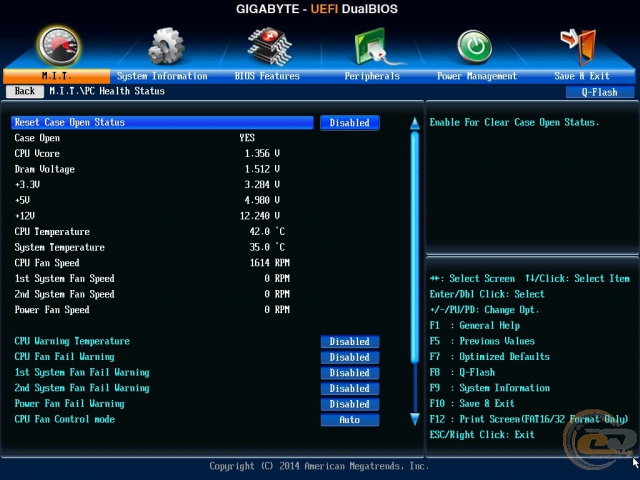
Task: Change CPU Fan Fail Warning value
Action: click(350, 357)
